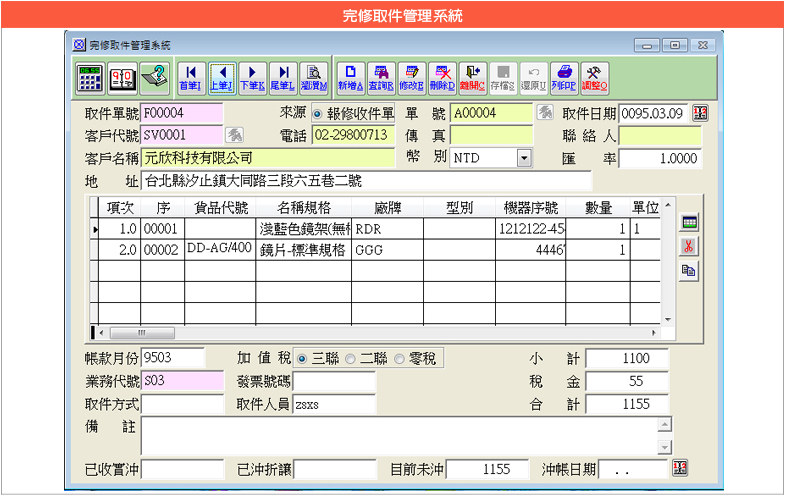Select the 二聯 tax radio button
This screenshot has width=786, height=499.
(x=351, y=359)
